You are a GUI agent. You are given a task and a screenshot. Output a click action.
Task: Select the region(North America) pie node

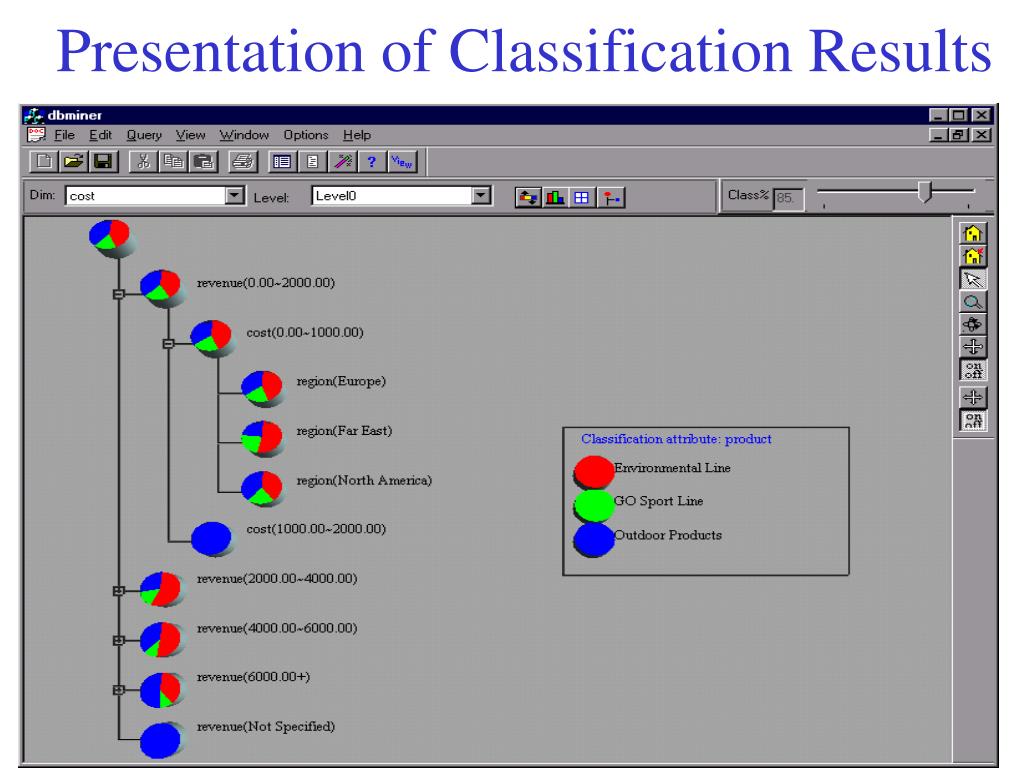262,487
